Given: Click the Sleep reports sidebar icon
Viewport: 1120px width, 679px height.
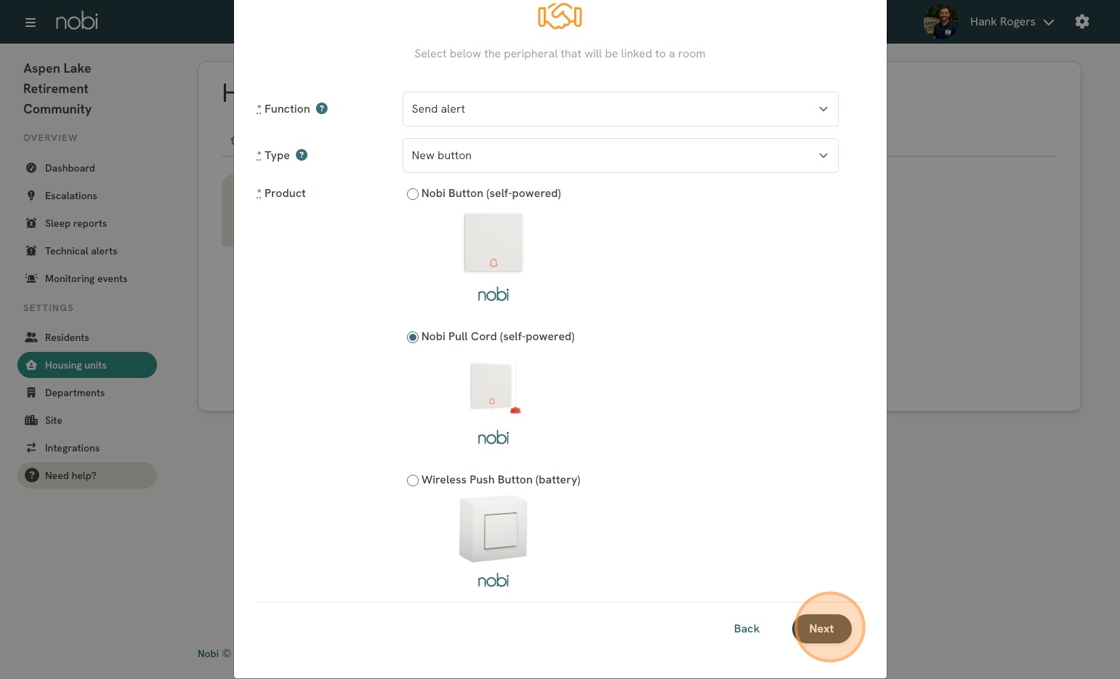Looking at the screenshot, I should (x=31, y=223).
